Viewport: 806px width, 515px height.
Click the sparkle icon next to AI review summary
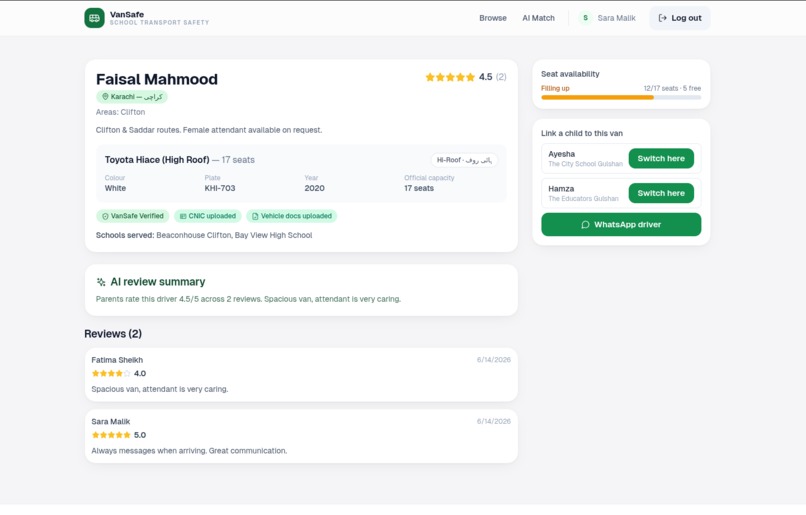coord(101,282)
